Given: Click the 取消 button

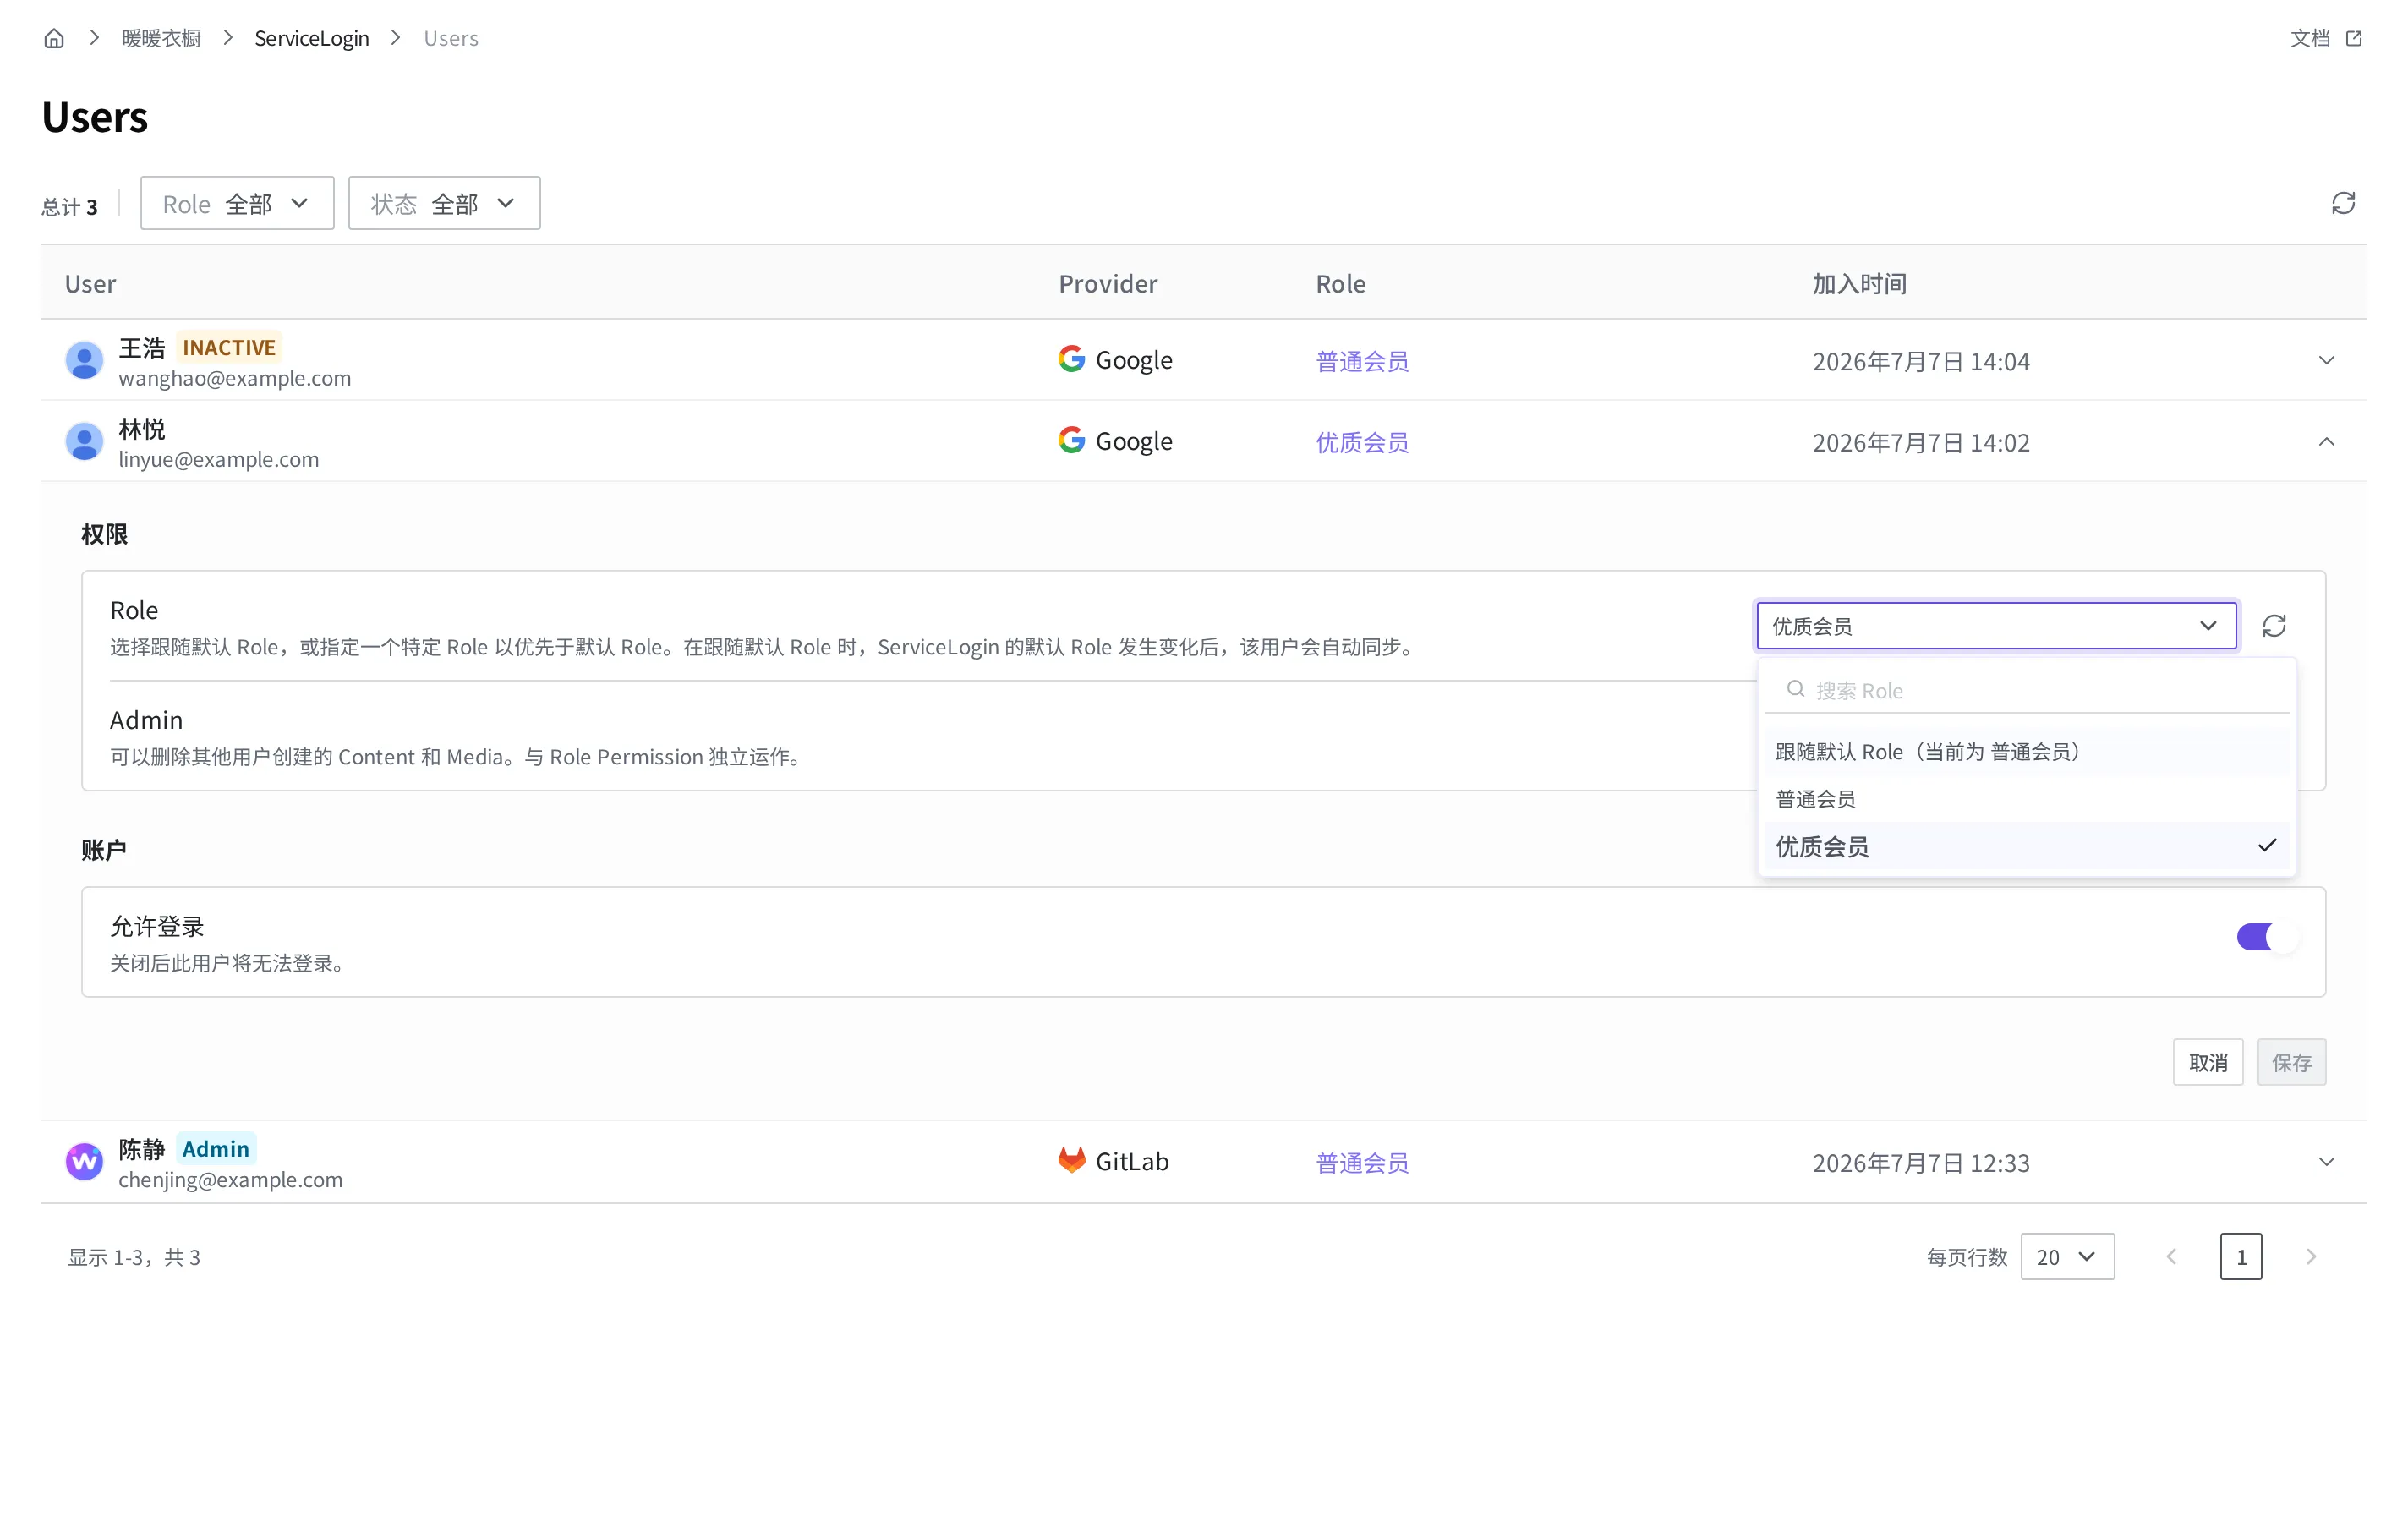Looking at the screenshot, I should pyautogui.click(x=2207, y=1062).
